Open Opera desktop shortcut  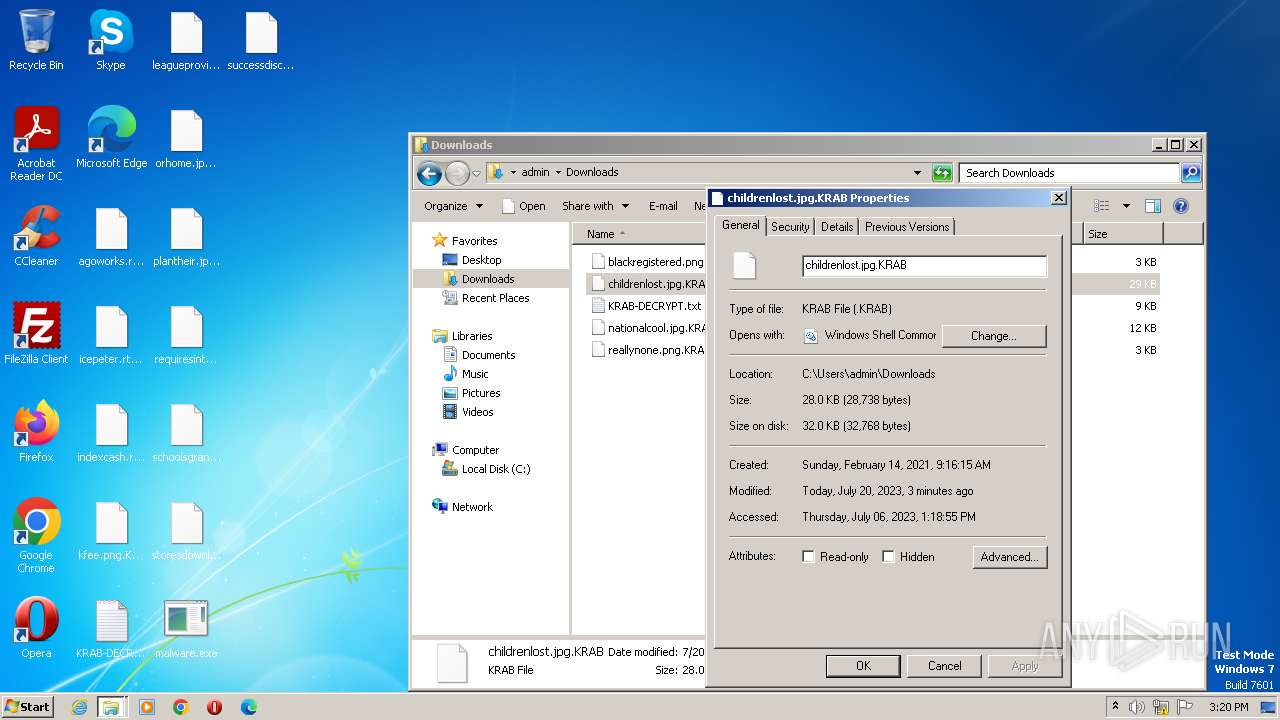point(36,628)
